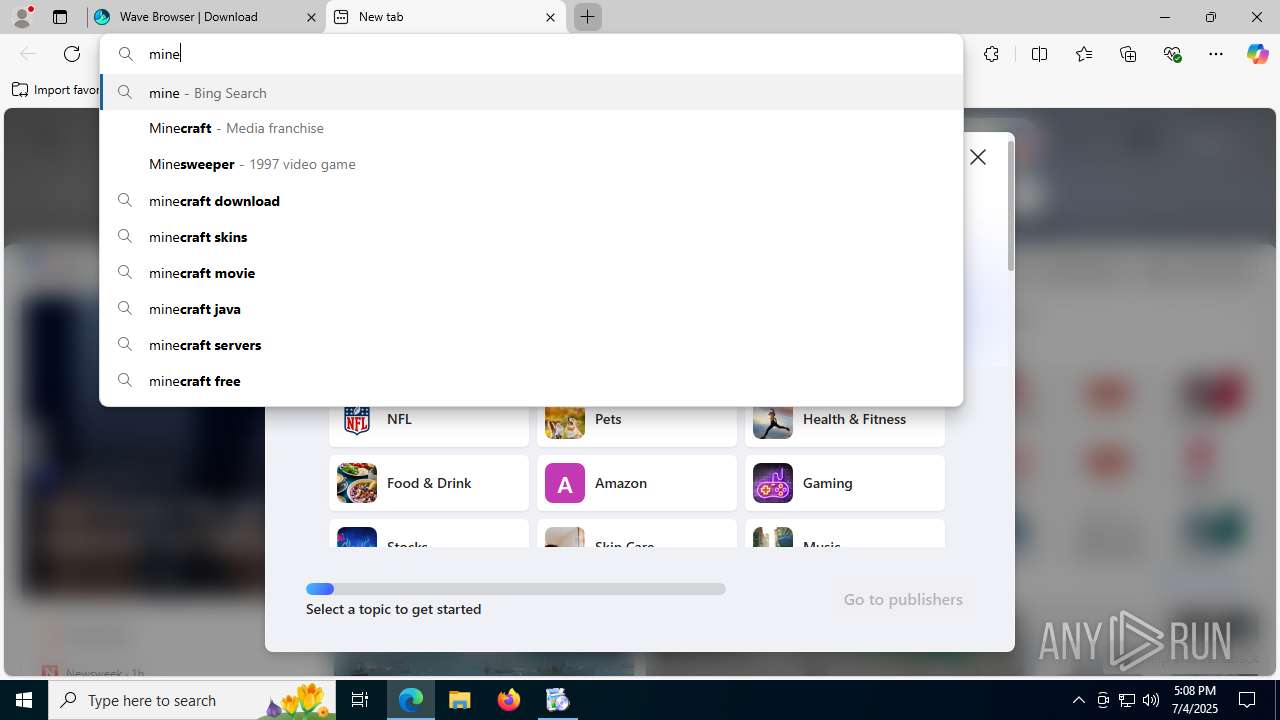Select Minesweeper 1997 video game suggestion
This screenshot has height=720, width=1280.
coord(531,164)
